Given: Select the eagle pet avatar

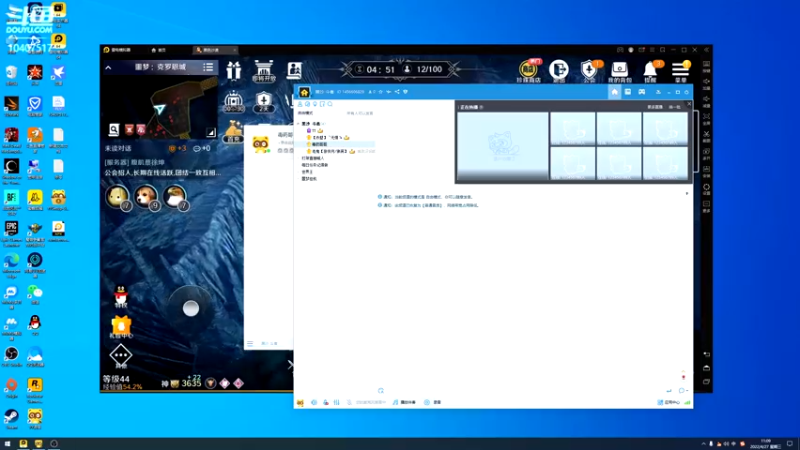Looking at the screenshot, I should point(175,196).
